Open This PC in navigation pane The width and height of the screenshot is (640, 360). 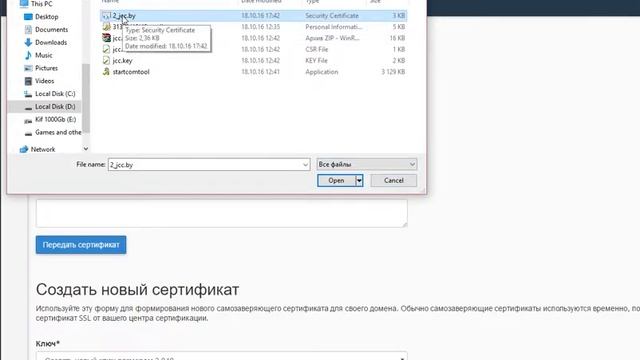point(41,4)
